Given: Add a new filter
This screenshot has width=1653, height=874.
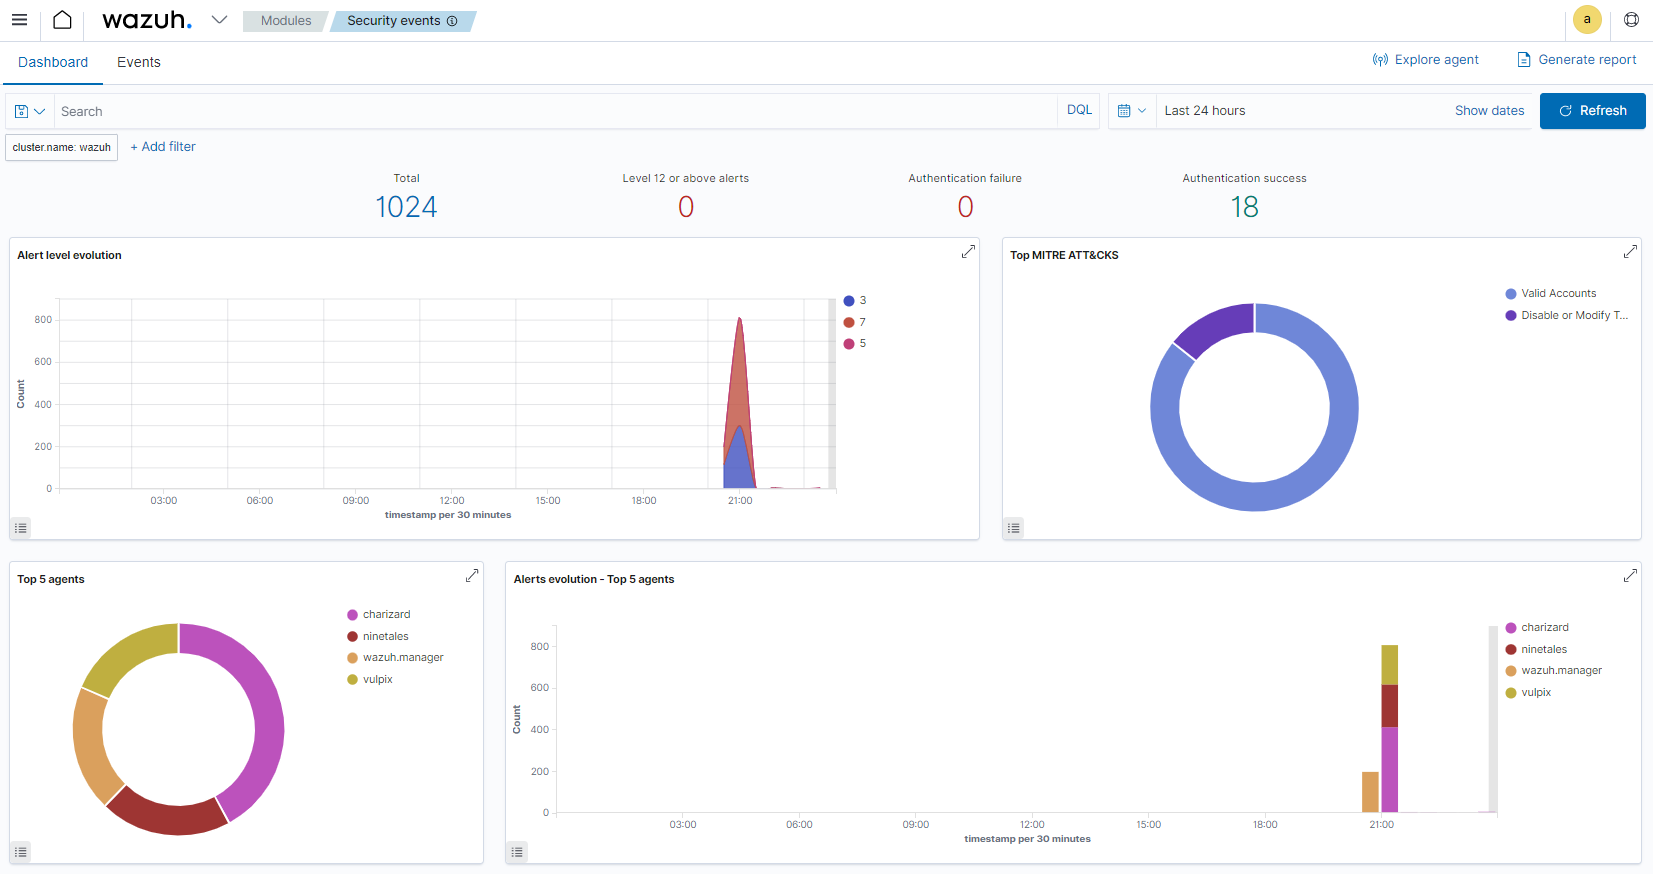Looking at the screenshot, I should tap(163, 147).
